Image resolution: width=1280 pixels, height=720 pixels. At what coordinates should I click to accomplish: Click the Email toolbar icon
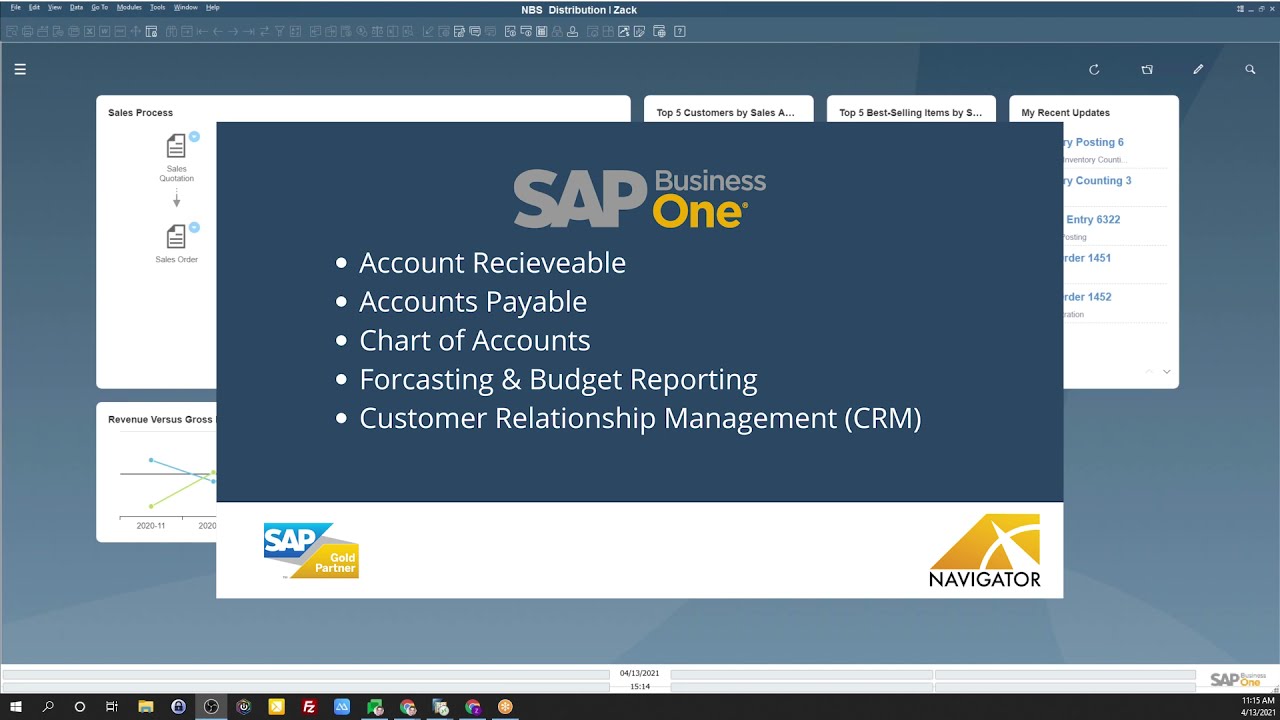(43, 31)
